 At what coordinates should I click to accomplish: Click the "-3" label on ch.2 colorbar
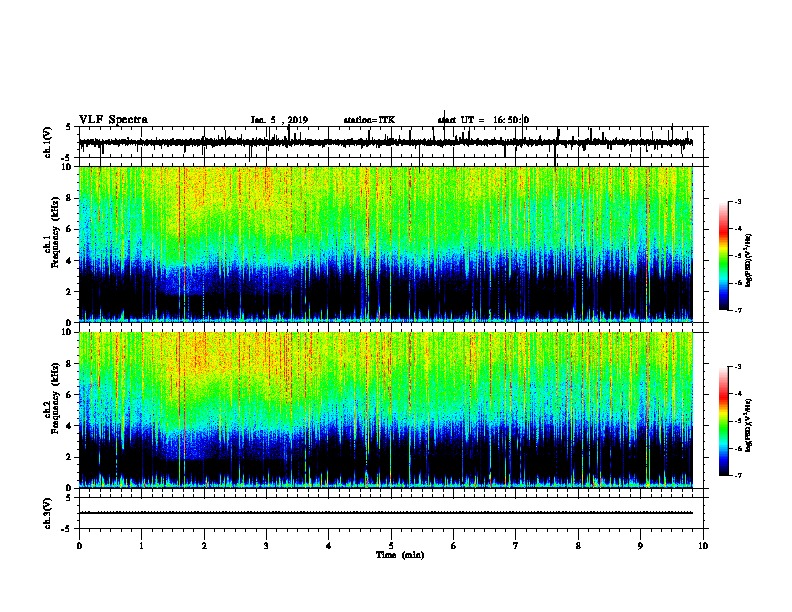point(737,367)
